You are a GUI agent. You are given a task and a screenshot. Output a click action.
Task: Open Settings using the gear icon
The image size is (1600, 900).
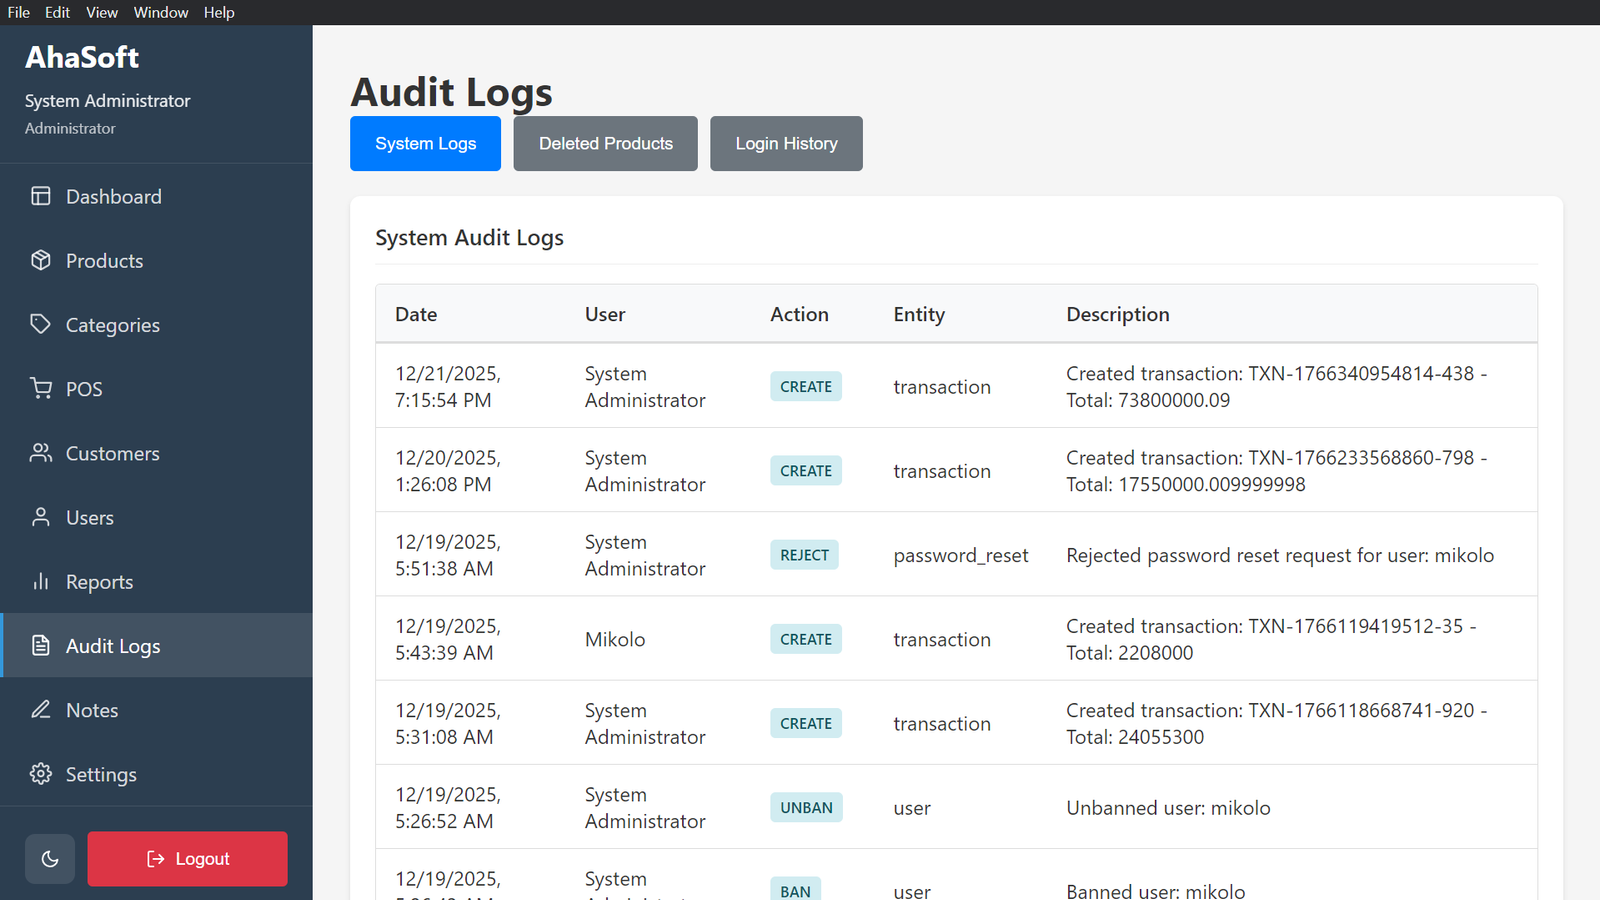(x=40, y=774)
